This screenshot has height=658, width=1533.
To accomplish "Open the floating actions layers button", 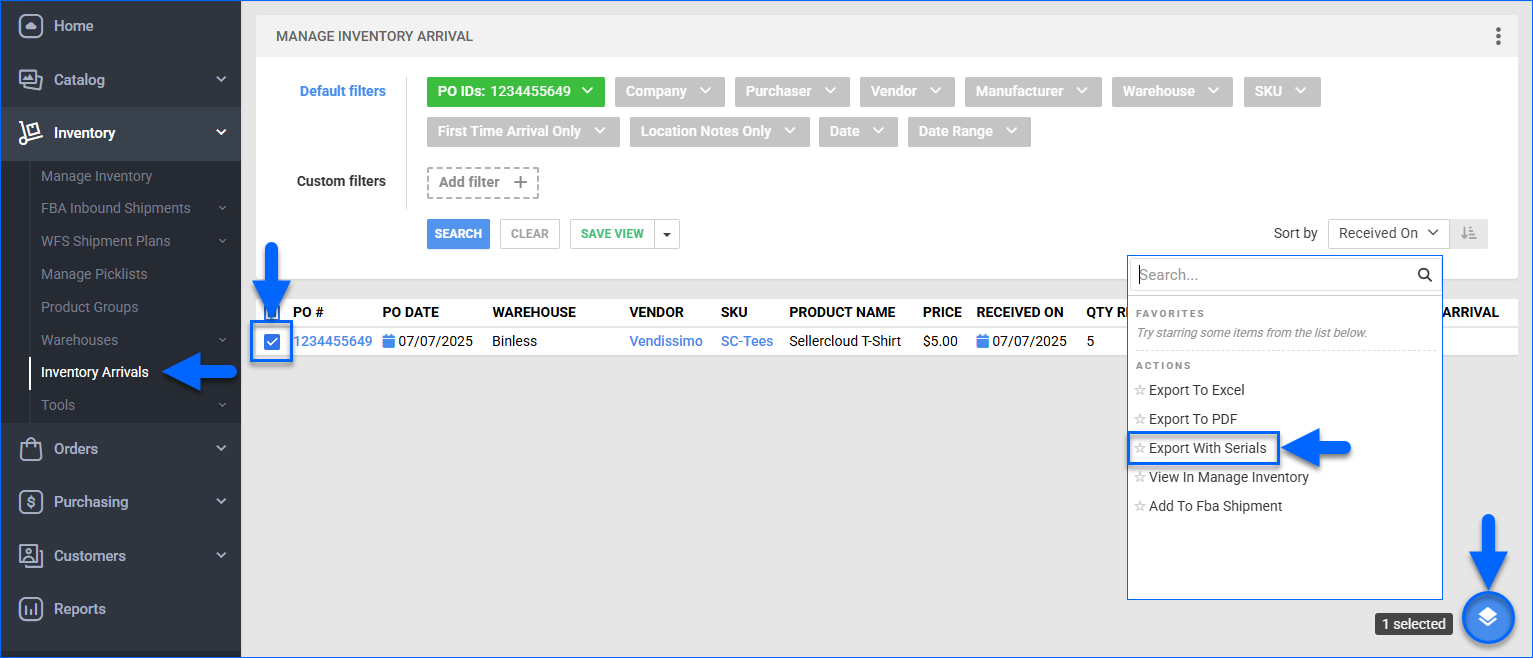I will [1487, 618].
